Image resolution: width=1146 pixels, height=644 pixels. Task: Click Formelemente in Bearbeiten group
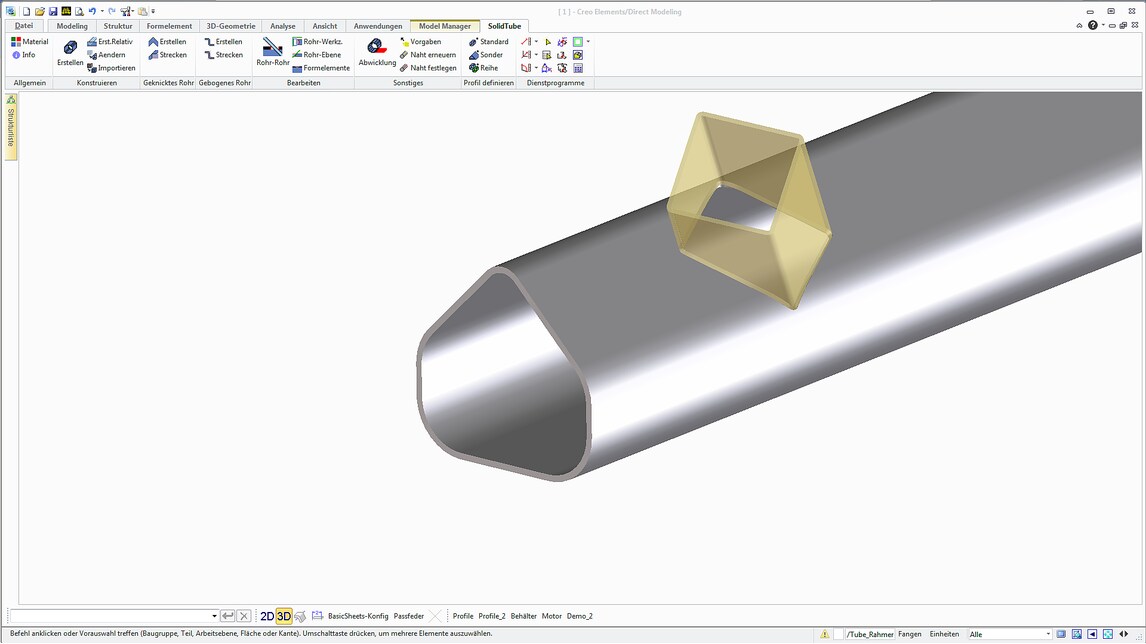click(x=321, y=68)
